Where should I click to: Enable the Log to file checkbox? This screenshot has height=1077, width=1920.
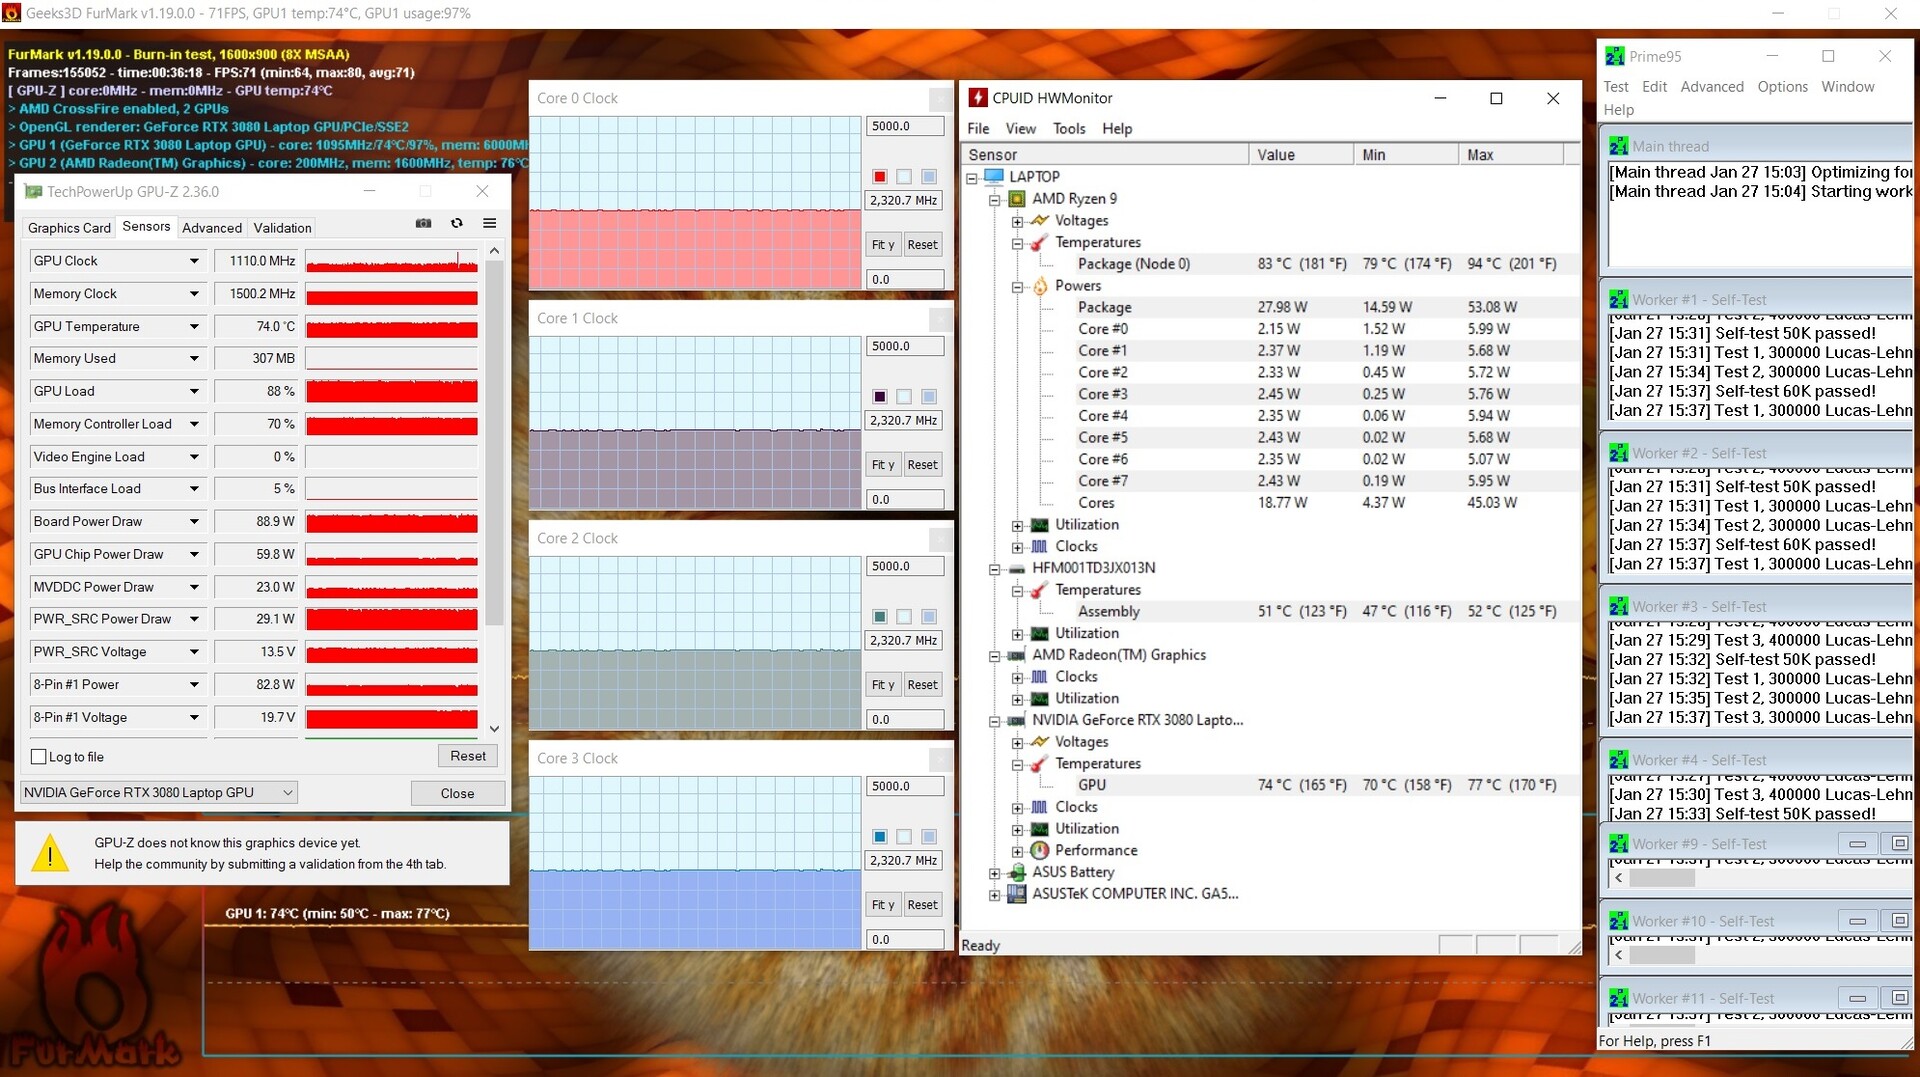coord(39,757)
